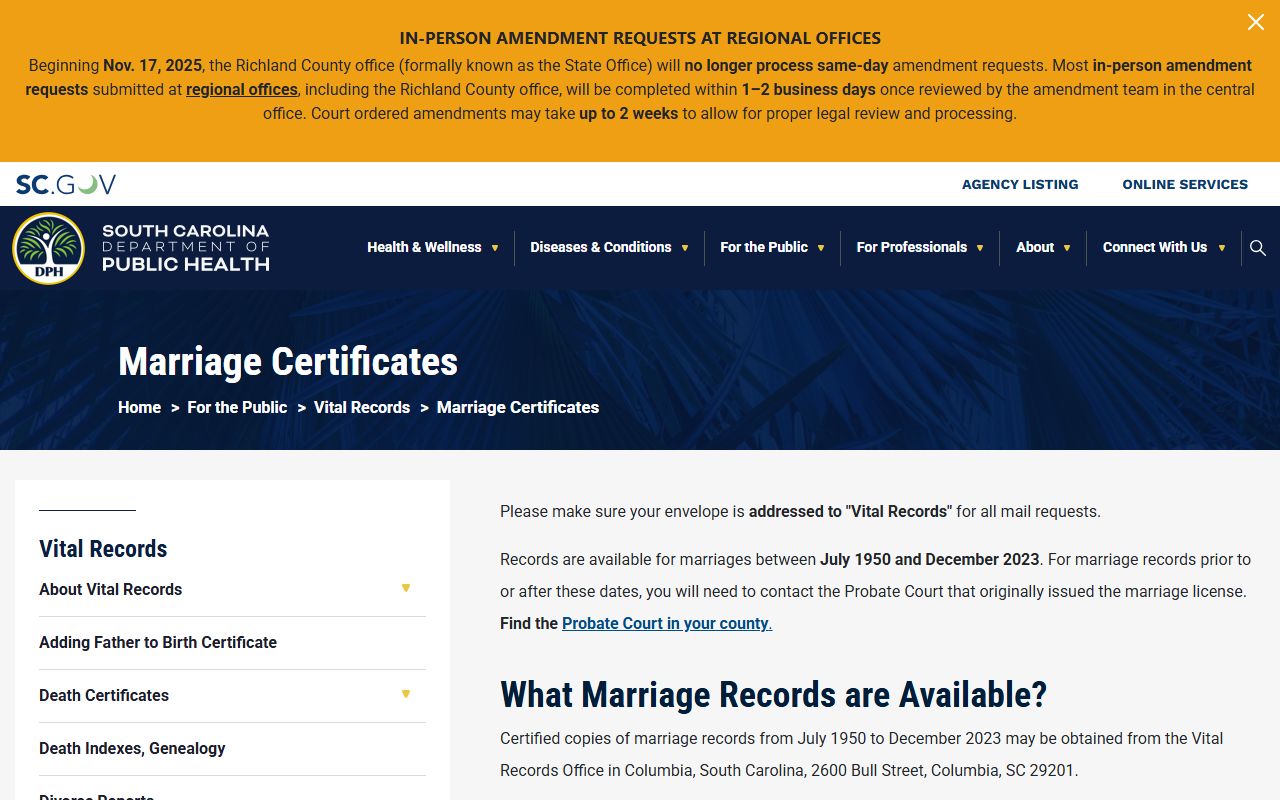Expand Health & Wellness dropdown arrow

tap(494, 248)
